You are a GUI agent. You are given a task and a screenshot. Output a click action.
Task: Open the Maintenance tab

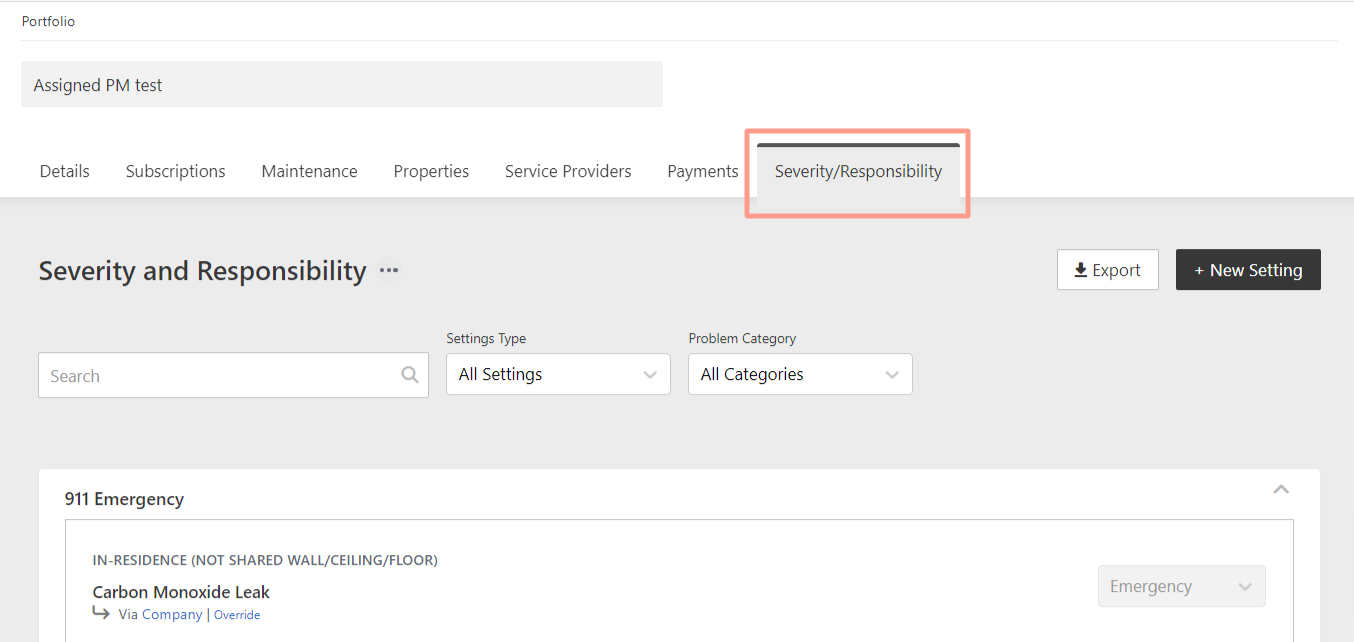pos(309,171)
